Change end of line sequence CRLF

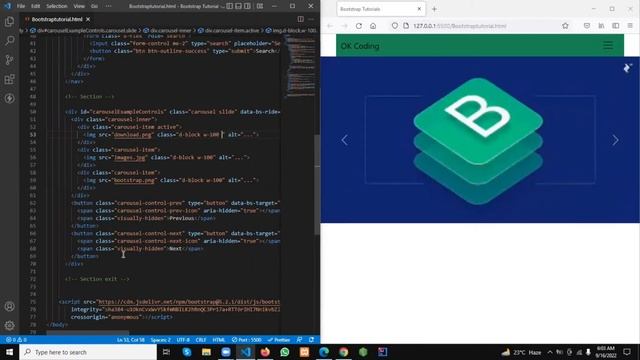tap(201, 340)
